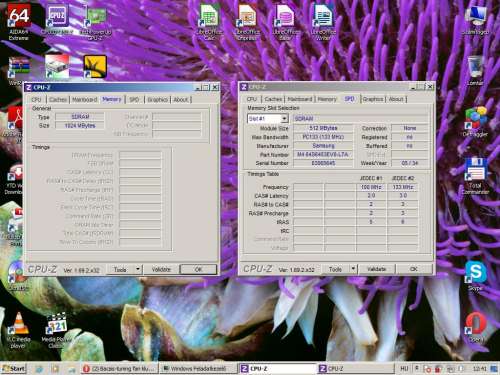
Task: Click the Week/Year value field
Action: [x=410, y=163]
